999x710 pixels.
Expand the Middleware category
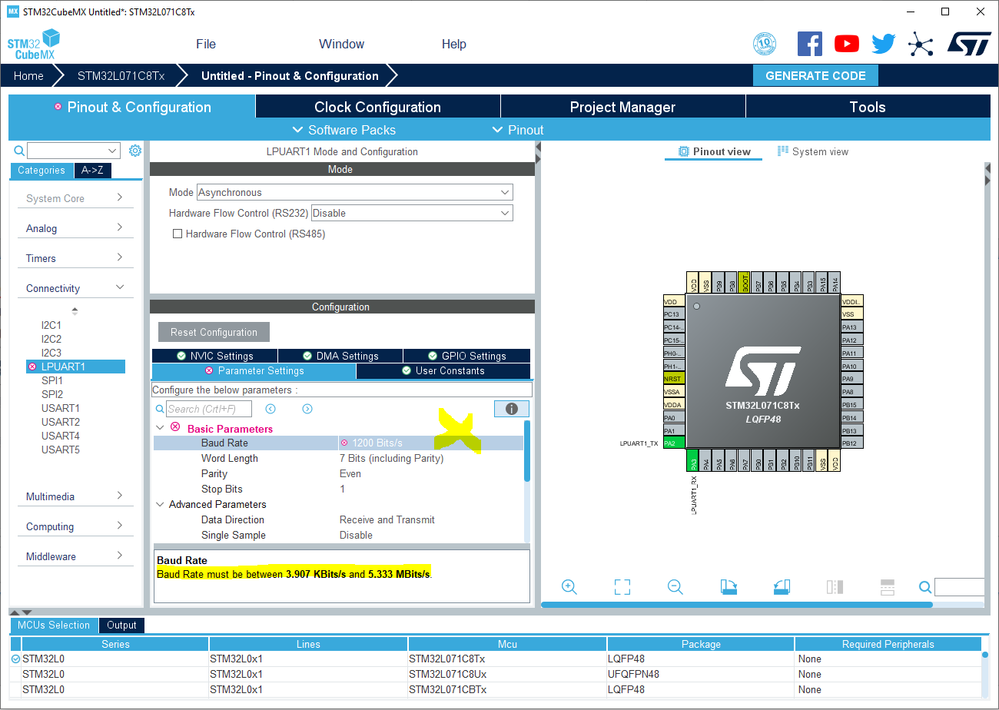(x=75, y=556)
